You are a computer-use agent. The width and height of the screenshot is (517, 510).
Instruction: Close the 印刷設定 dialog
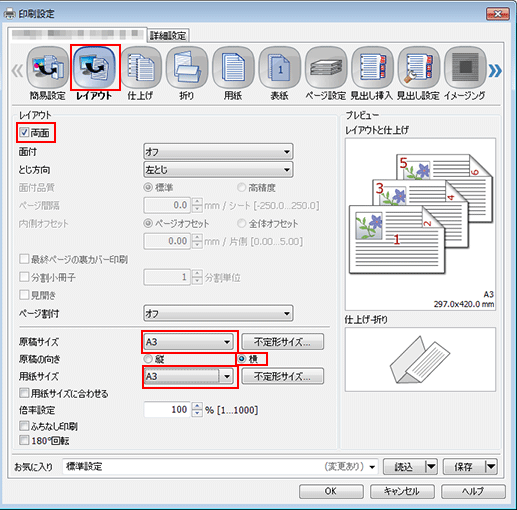point(498,14)
